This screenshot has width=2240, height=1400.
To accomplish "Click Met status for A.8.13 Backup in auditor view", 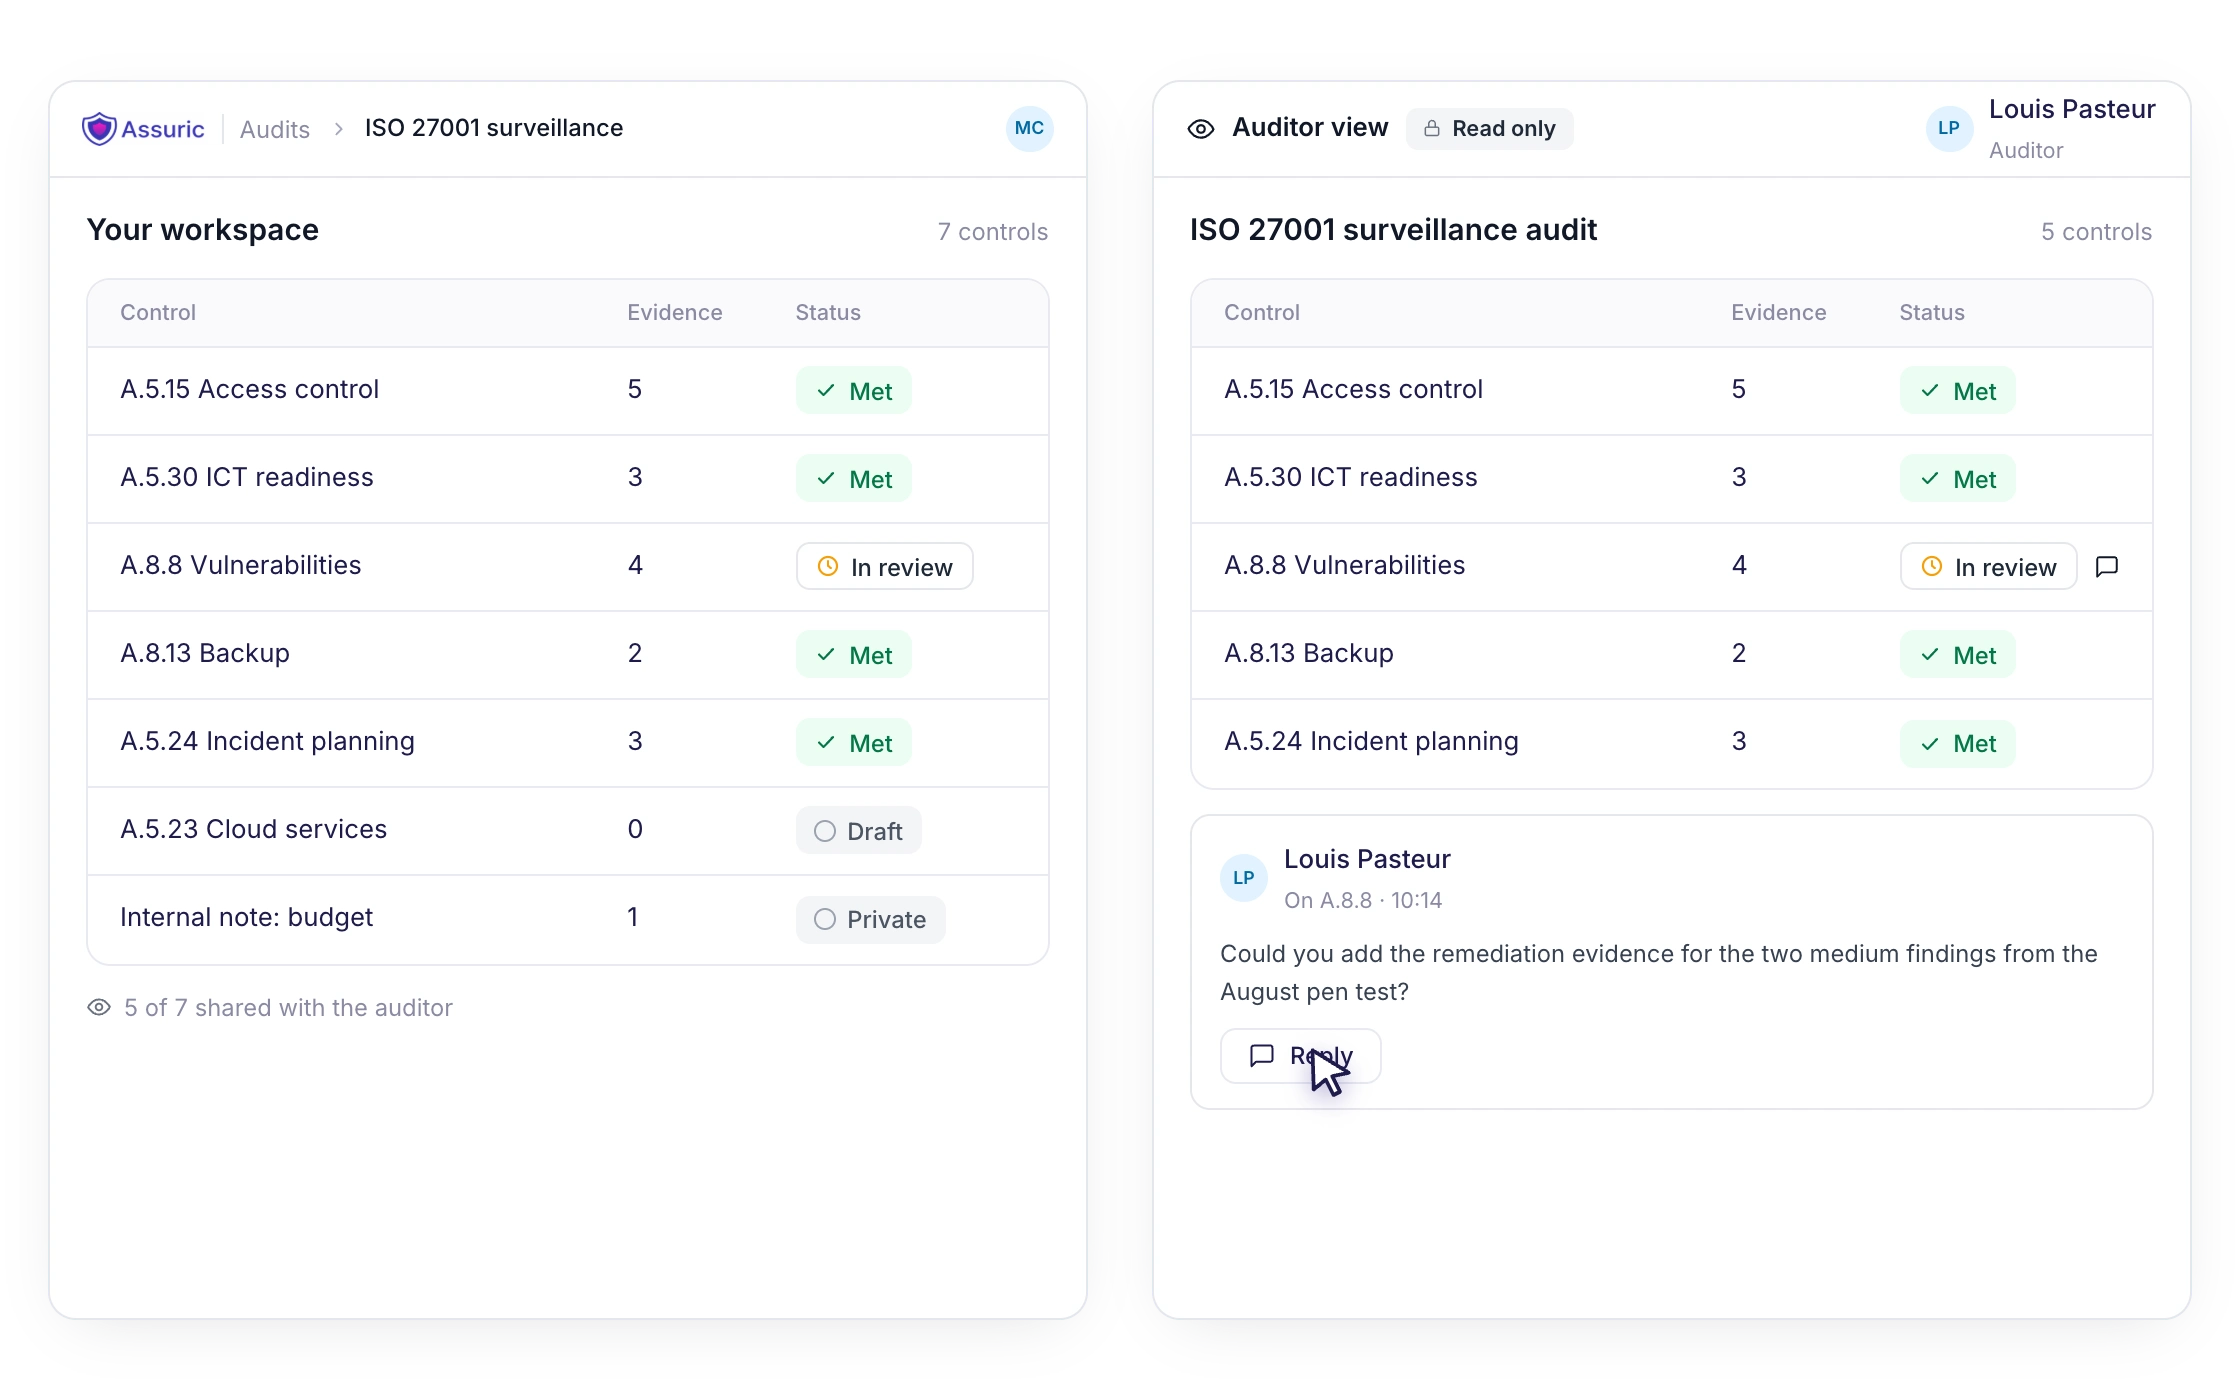I will point(1958,655).
